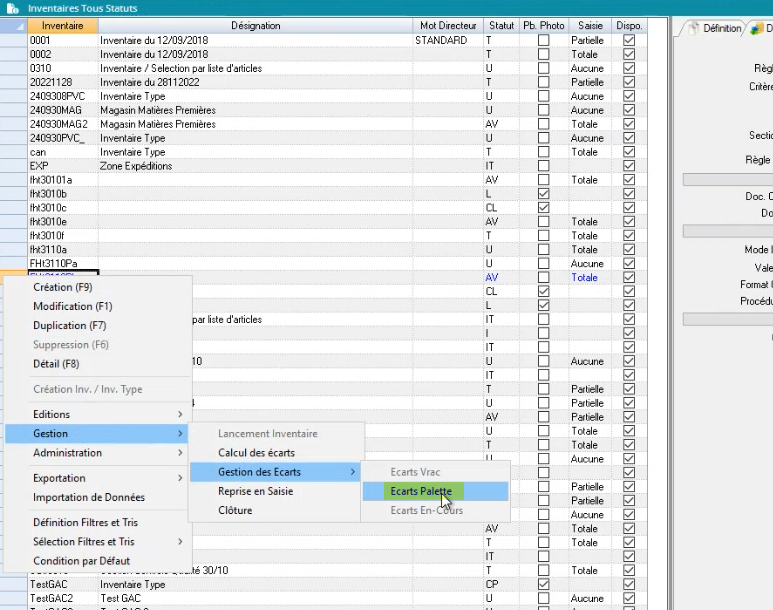The width and height of the screenshot is (773, 610).
Task: Sort by the Statut column header
Action: (501, 25)
